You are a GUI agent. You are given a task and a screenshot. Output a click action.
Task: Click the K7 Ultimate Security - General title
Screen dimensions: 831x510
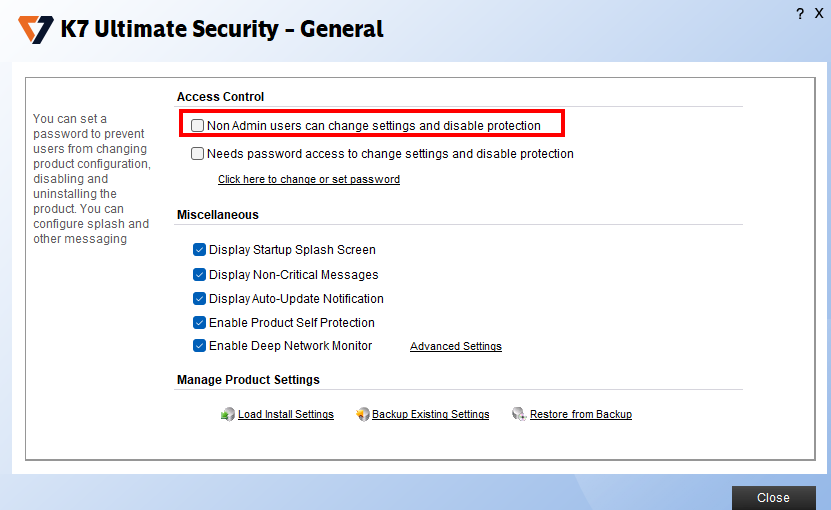[x=222, y=30]
